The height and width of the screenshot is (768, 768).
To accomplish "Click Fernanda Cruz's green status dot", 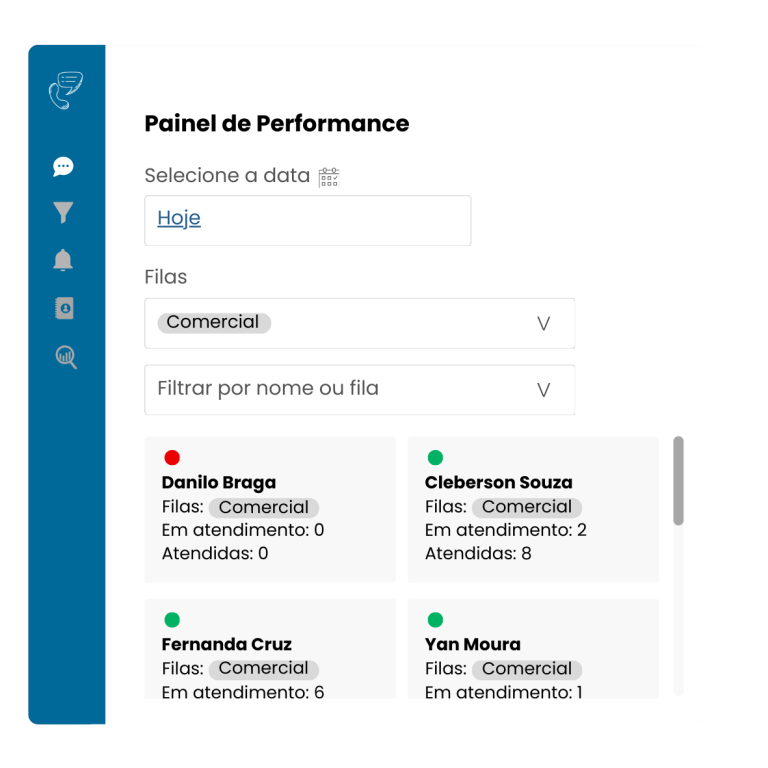I will 172,620.
